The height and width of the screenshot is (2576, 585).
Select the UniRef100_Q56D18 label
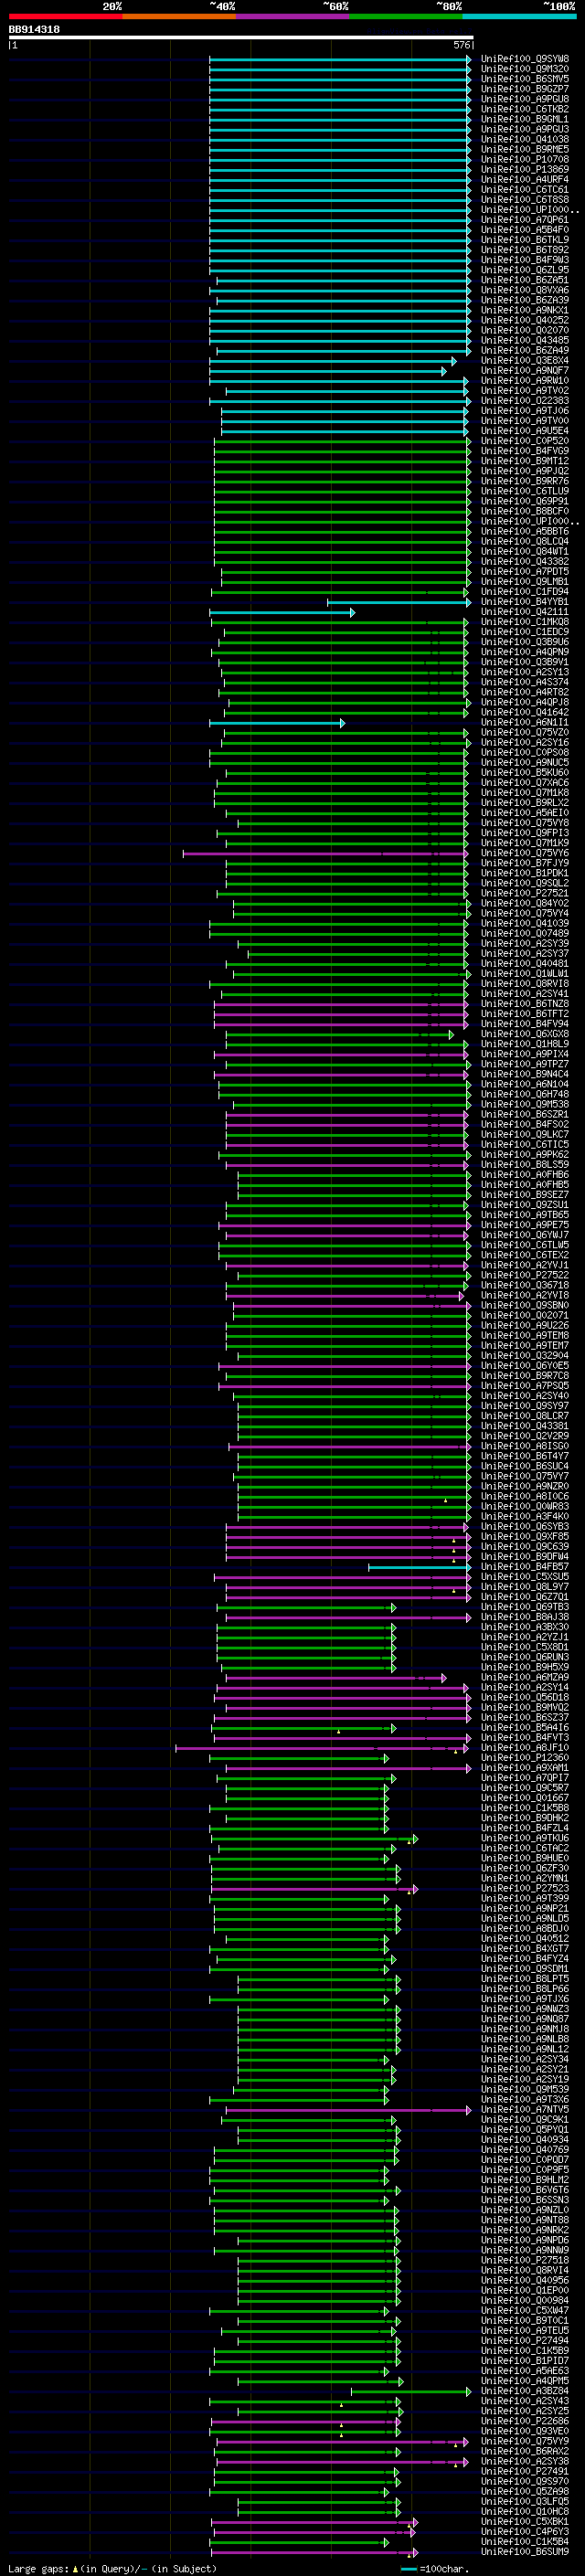pos(525,1698)
